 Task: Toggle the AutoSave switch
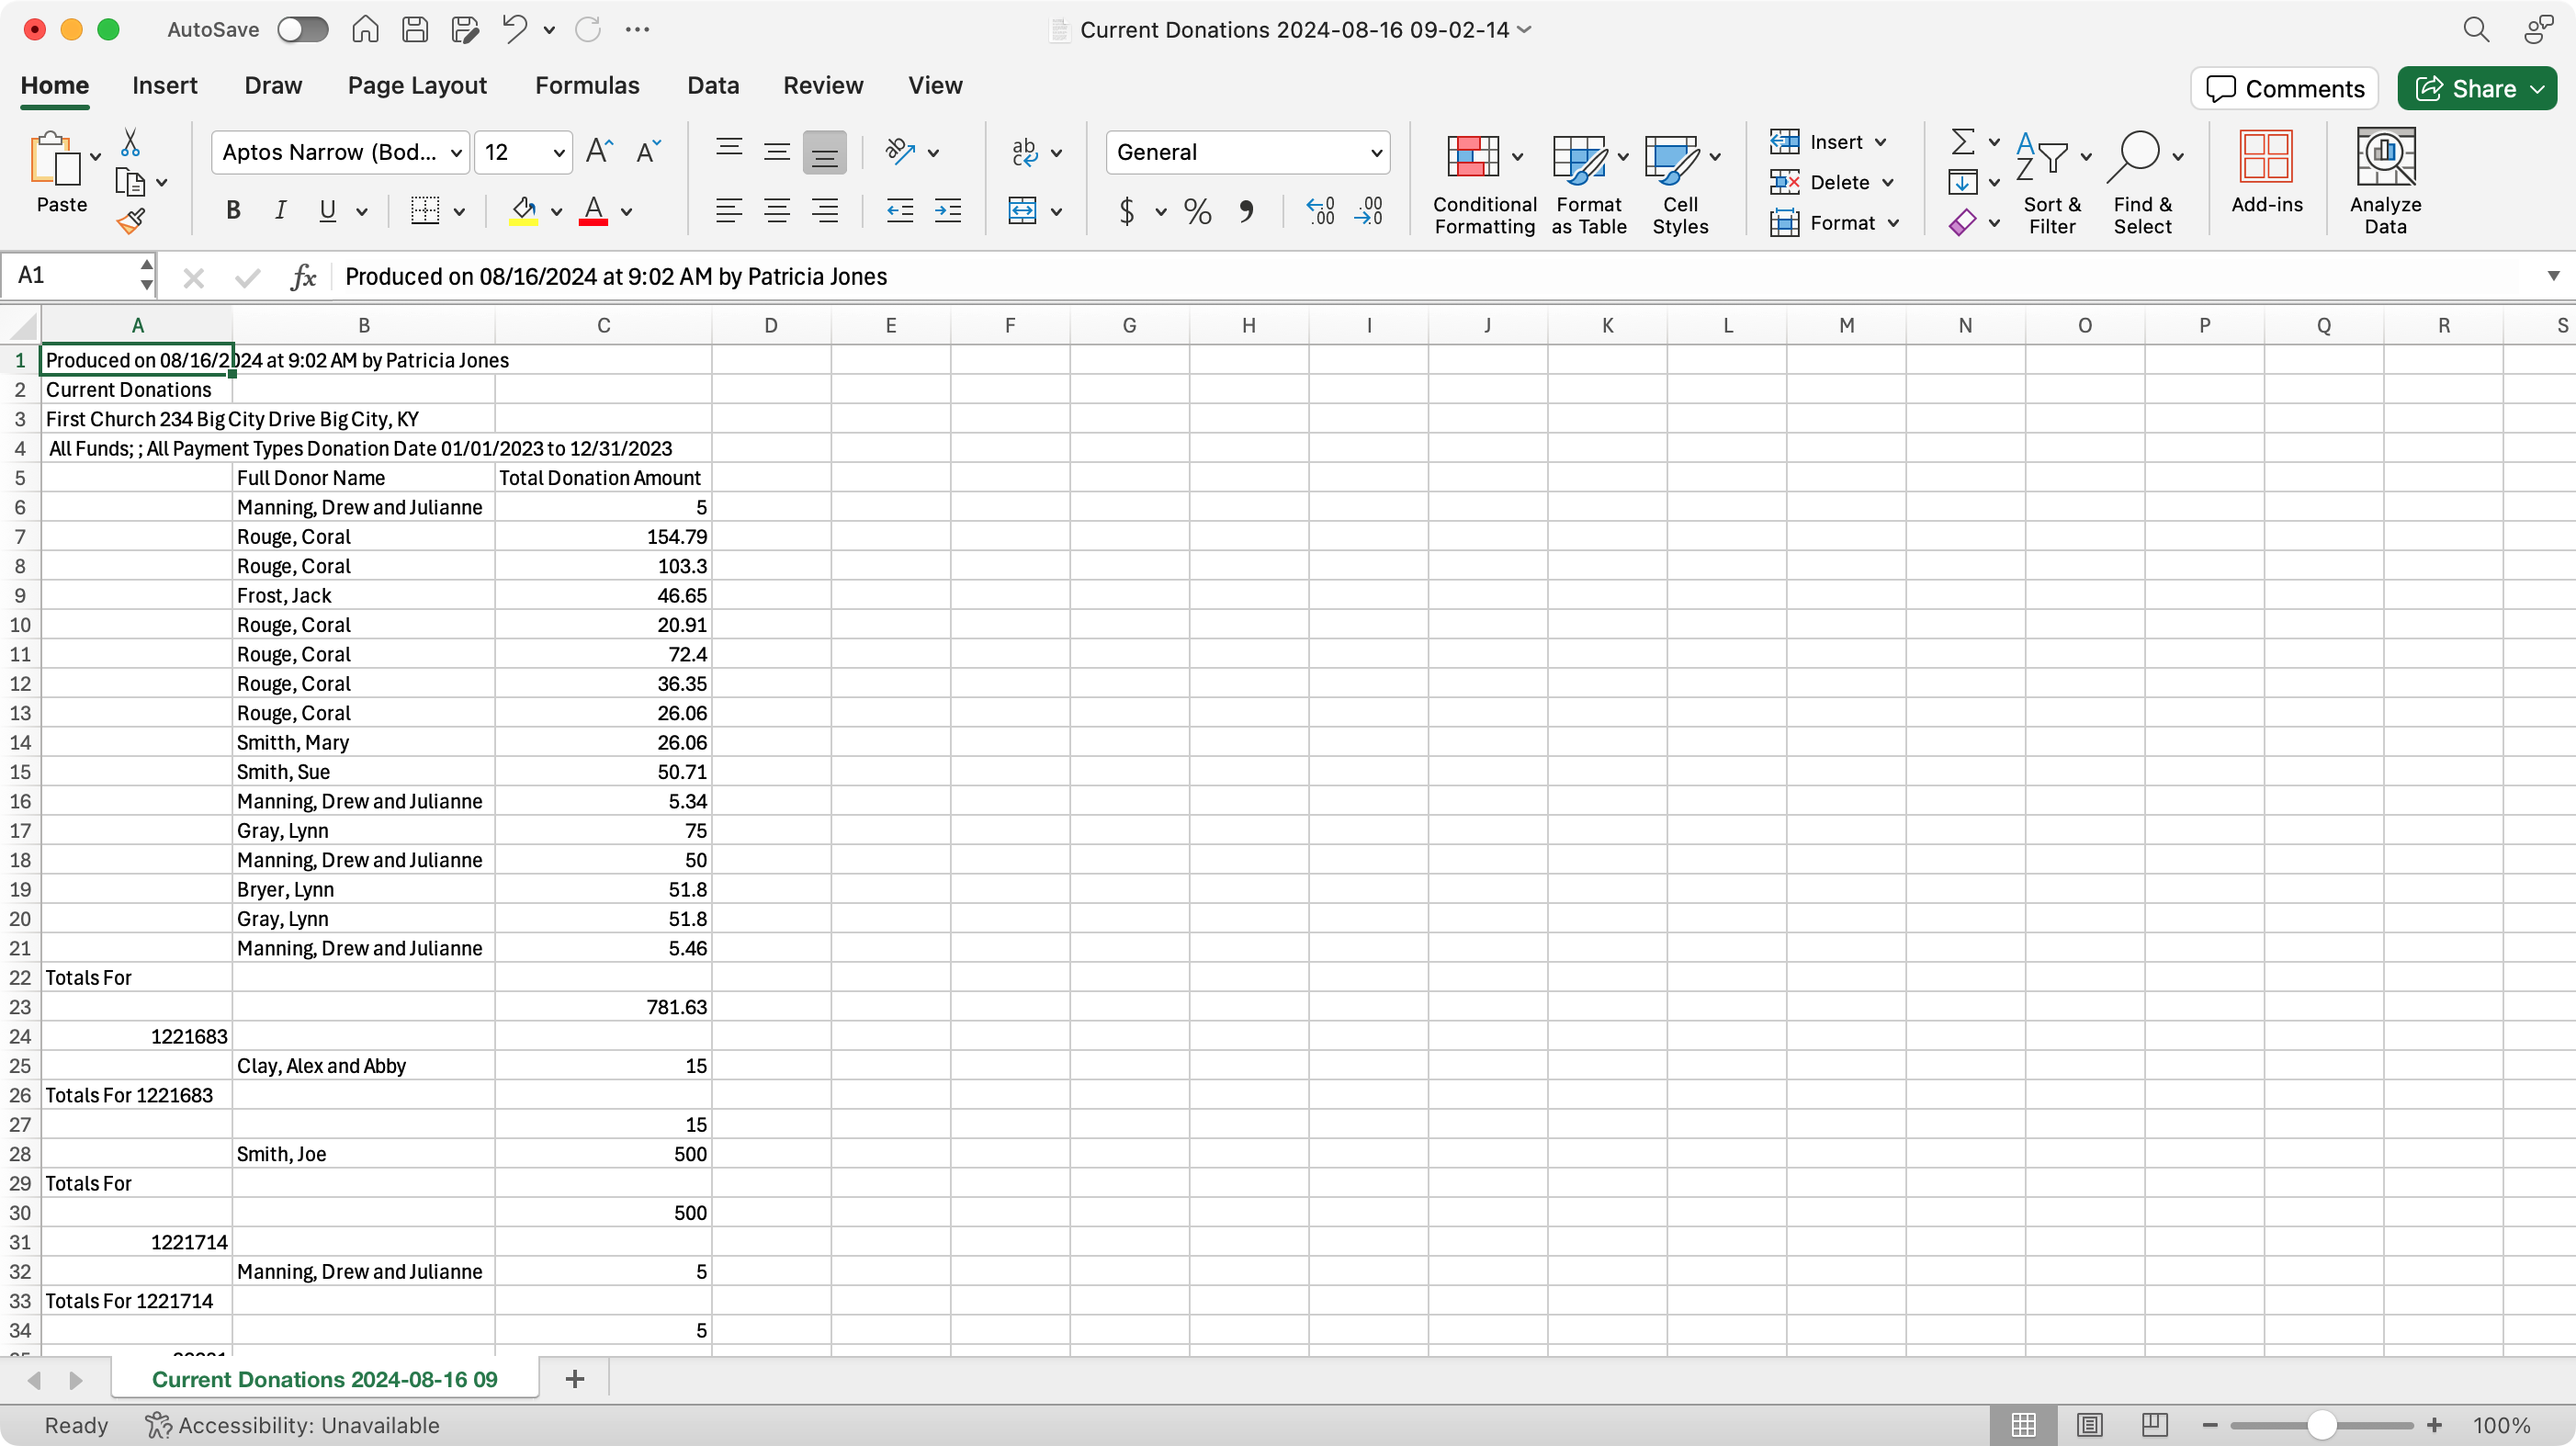coord(303,30)
